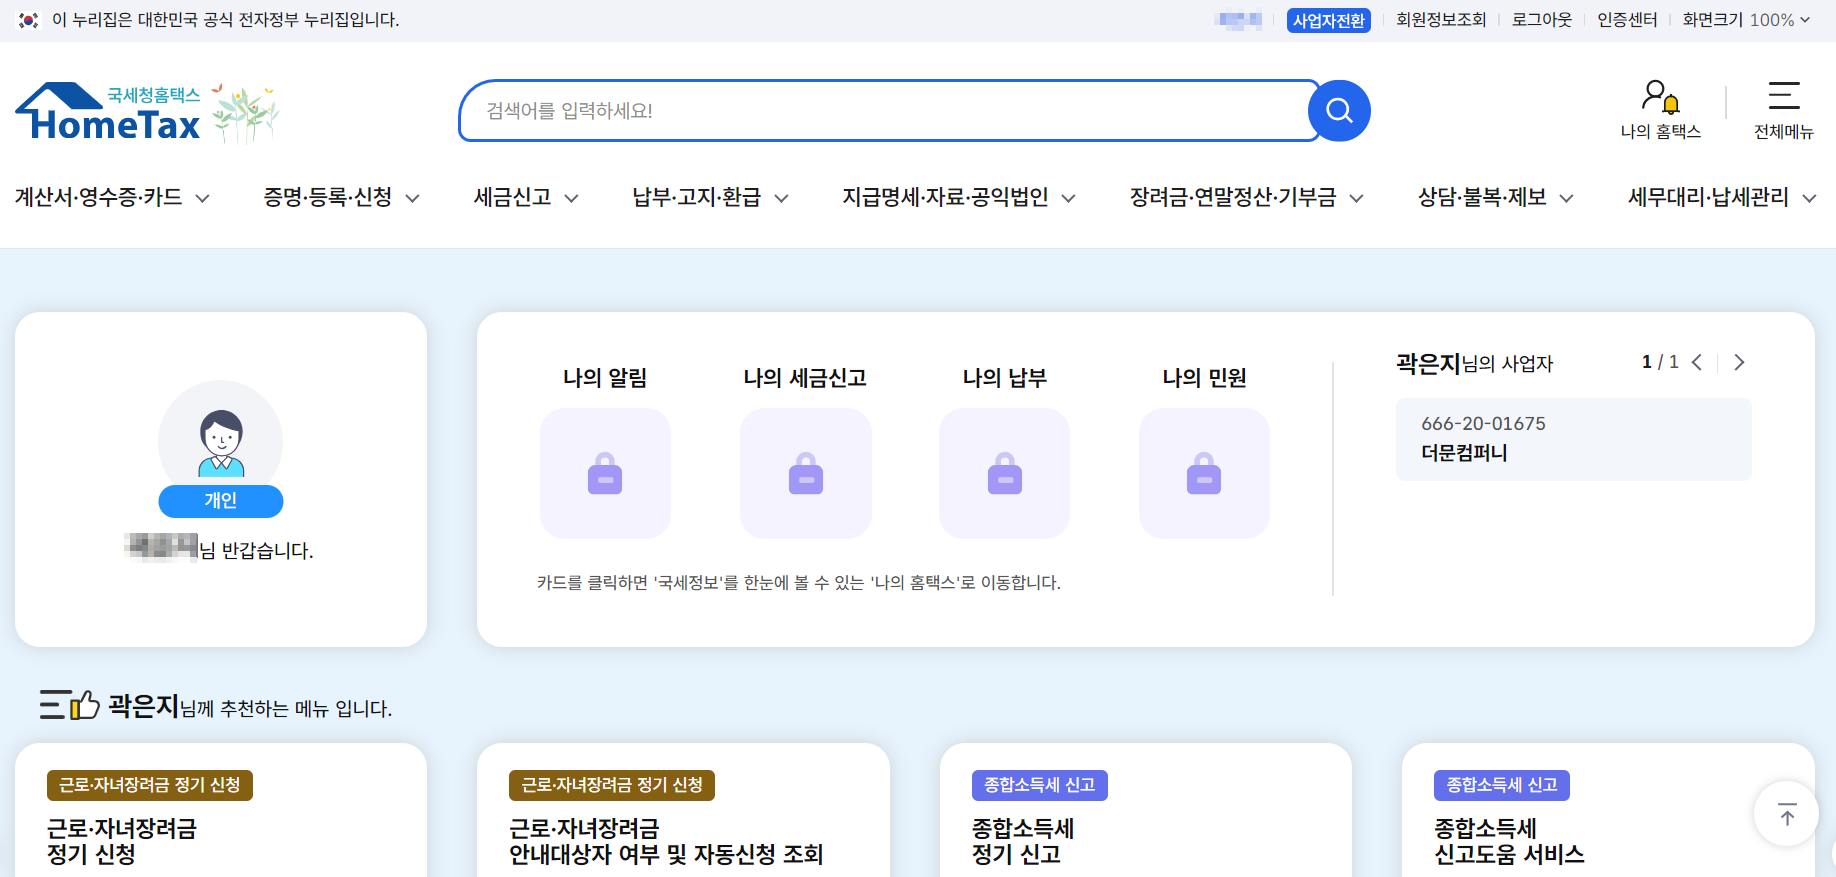Open 회원정보조회 link
1836x877 pixels.
pos(1441,20)
